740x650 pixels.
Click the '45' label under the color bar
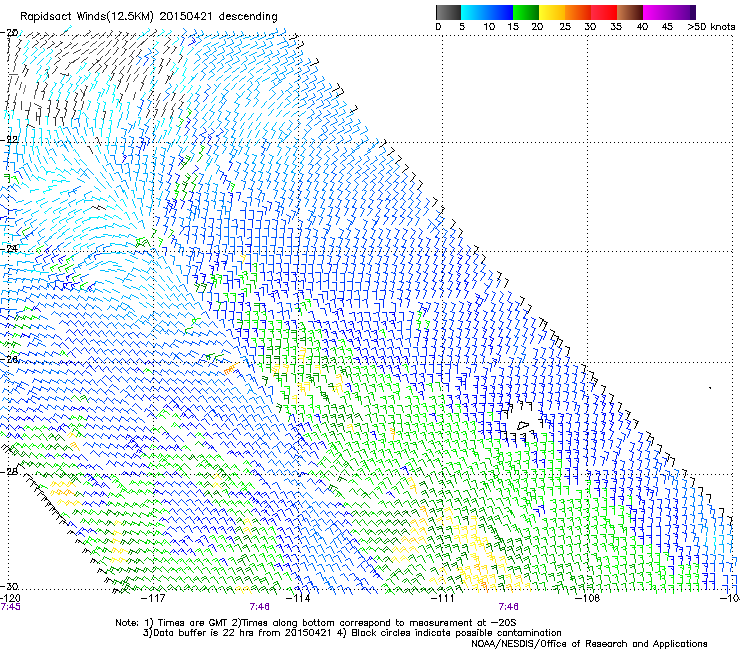pyautogui.click(x=667, y=27)
